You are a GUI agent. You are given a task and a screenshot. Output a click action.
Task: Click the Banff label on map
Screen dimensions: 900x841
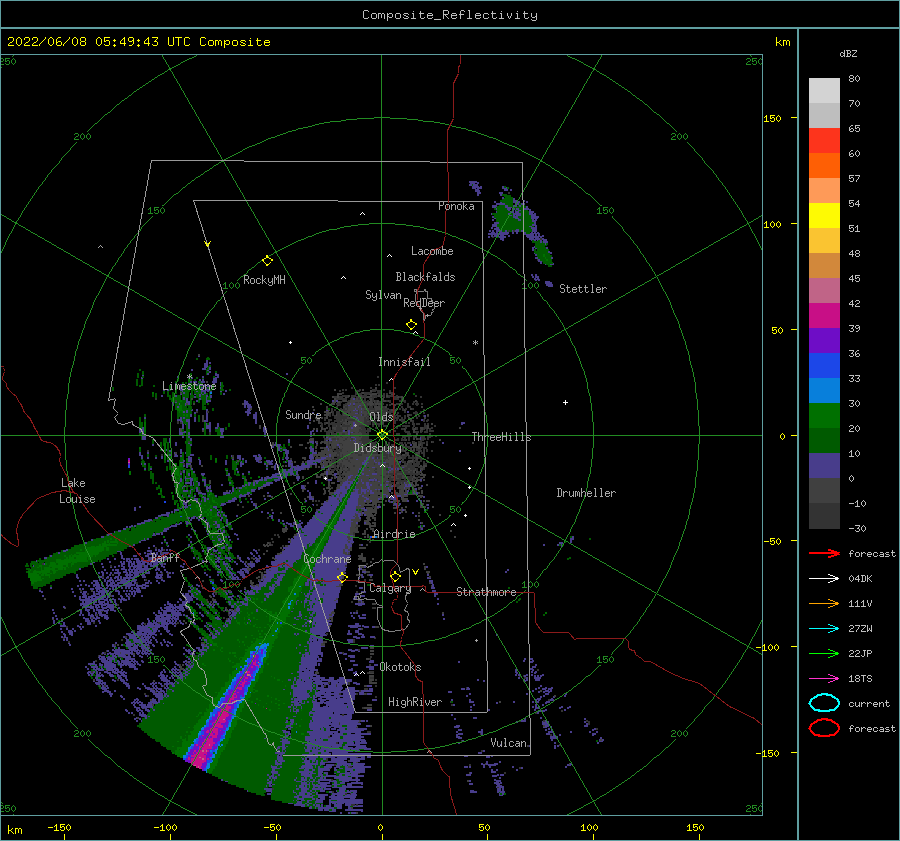pyautogui.click(x=165, y=557)
